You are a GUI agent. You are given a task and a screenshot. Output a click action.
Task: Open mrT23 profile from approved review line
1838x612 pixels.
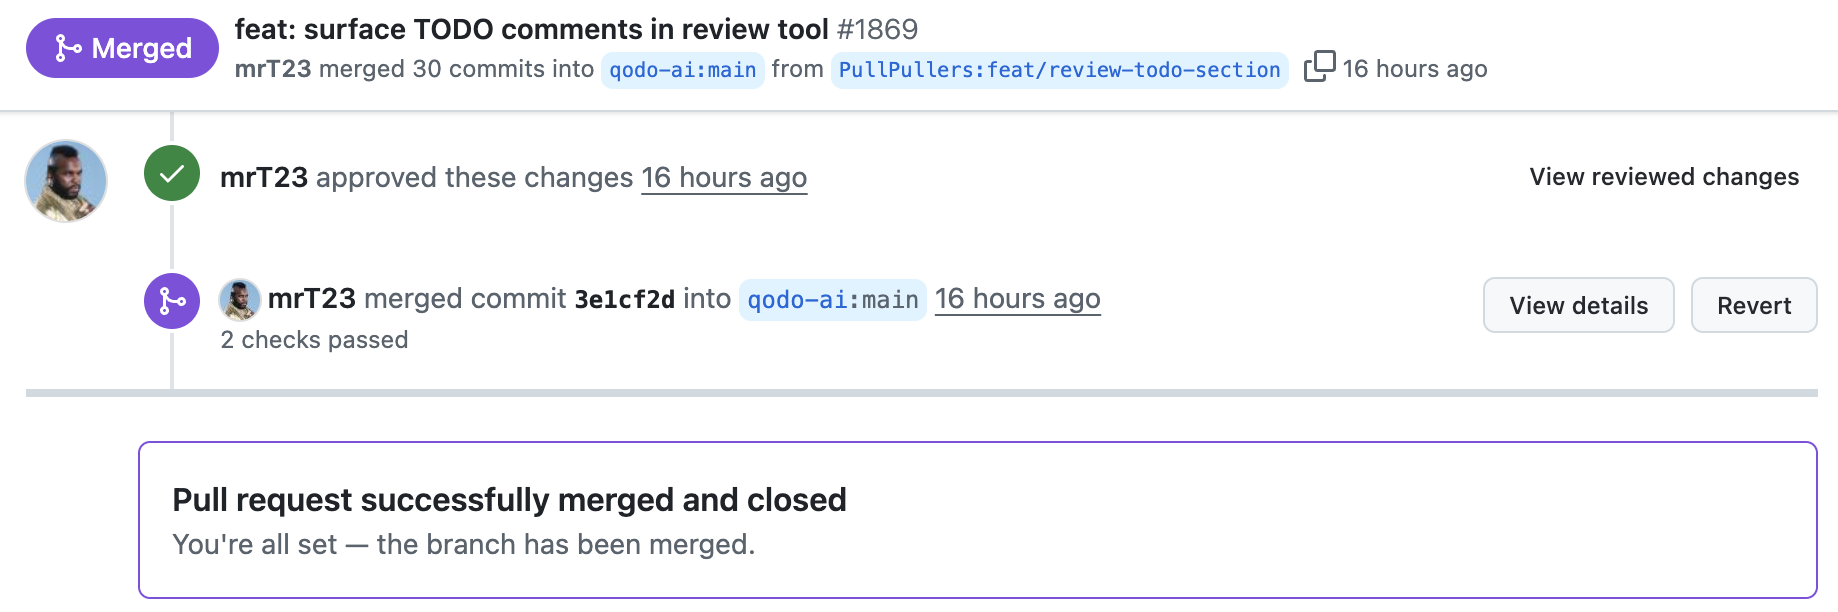pyautogui.click(x=264, y=177)
